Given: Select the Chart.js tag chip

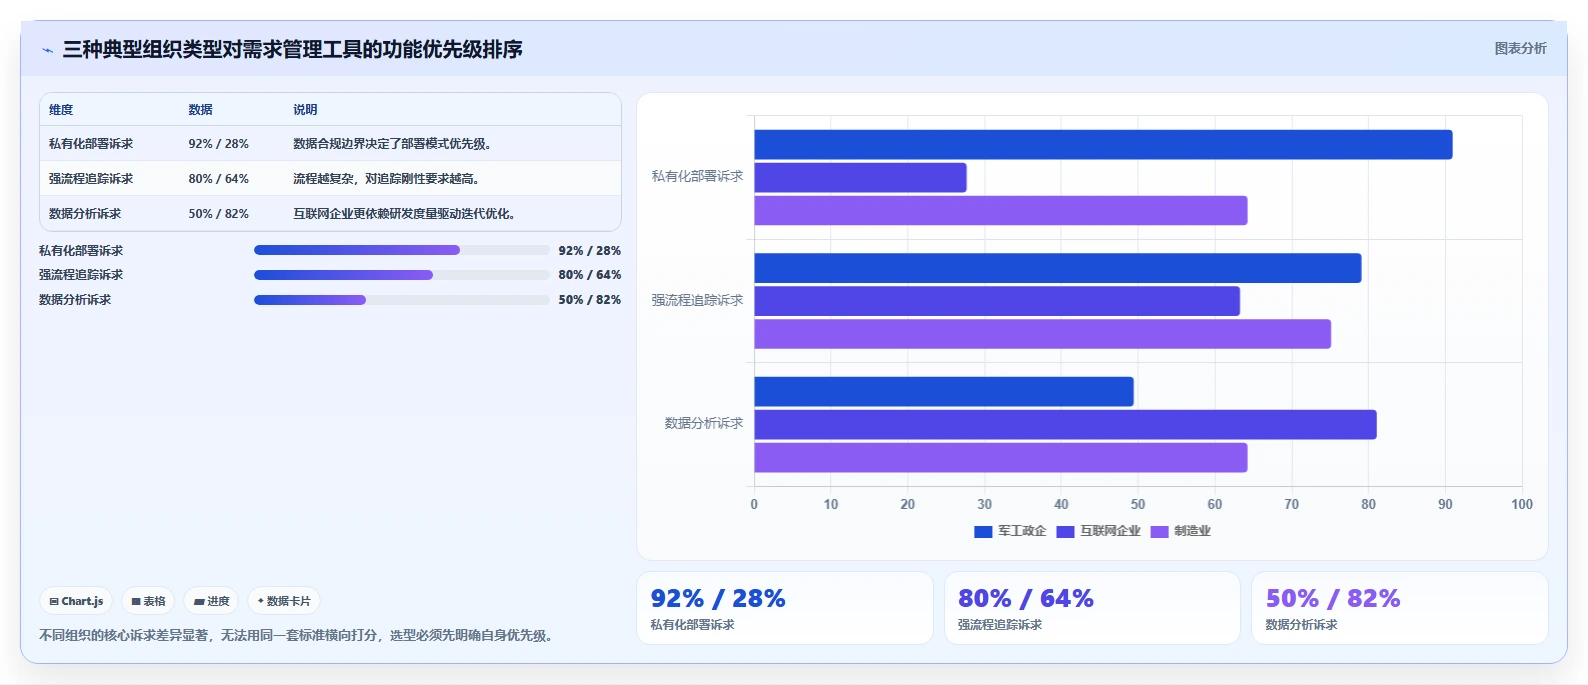Looking at the screenshot, I should coord(76,601).
